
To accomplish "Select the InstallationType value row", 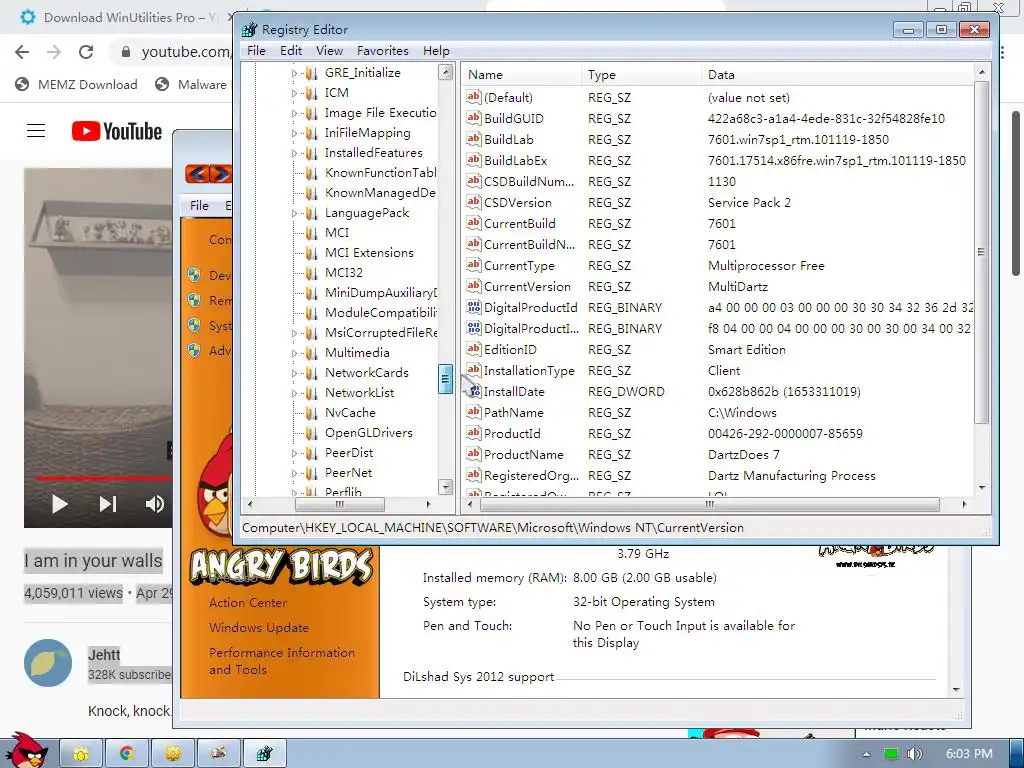I will pyautogui.click(x=718, y=370).
